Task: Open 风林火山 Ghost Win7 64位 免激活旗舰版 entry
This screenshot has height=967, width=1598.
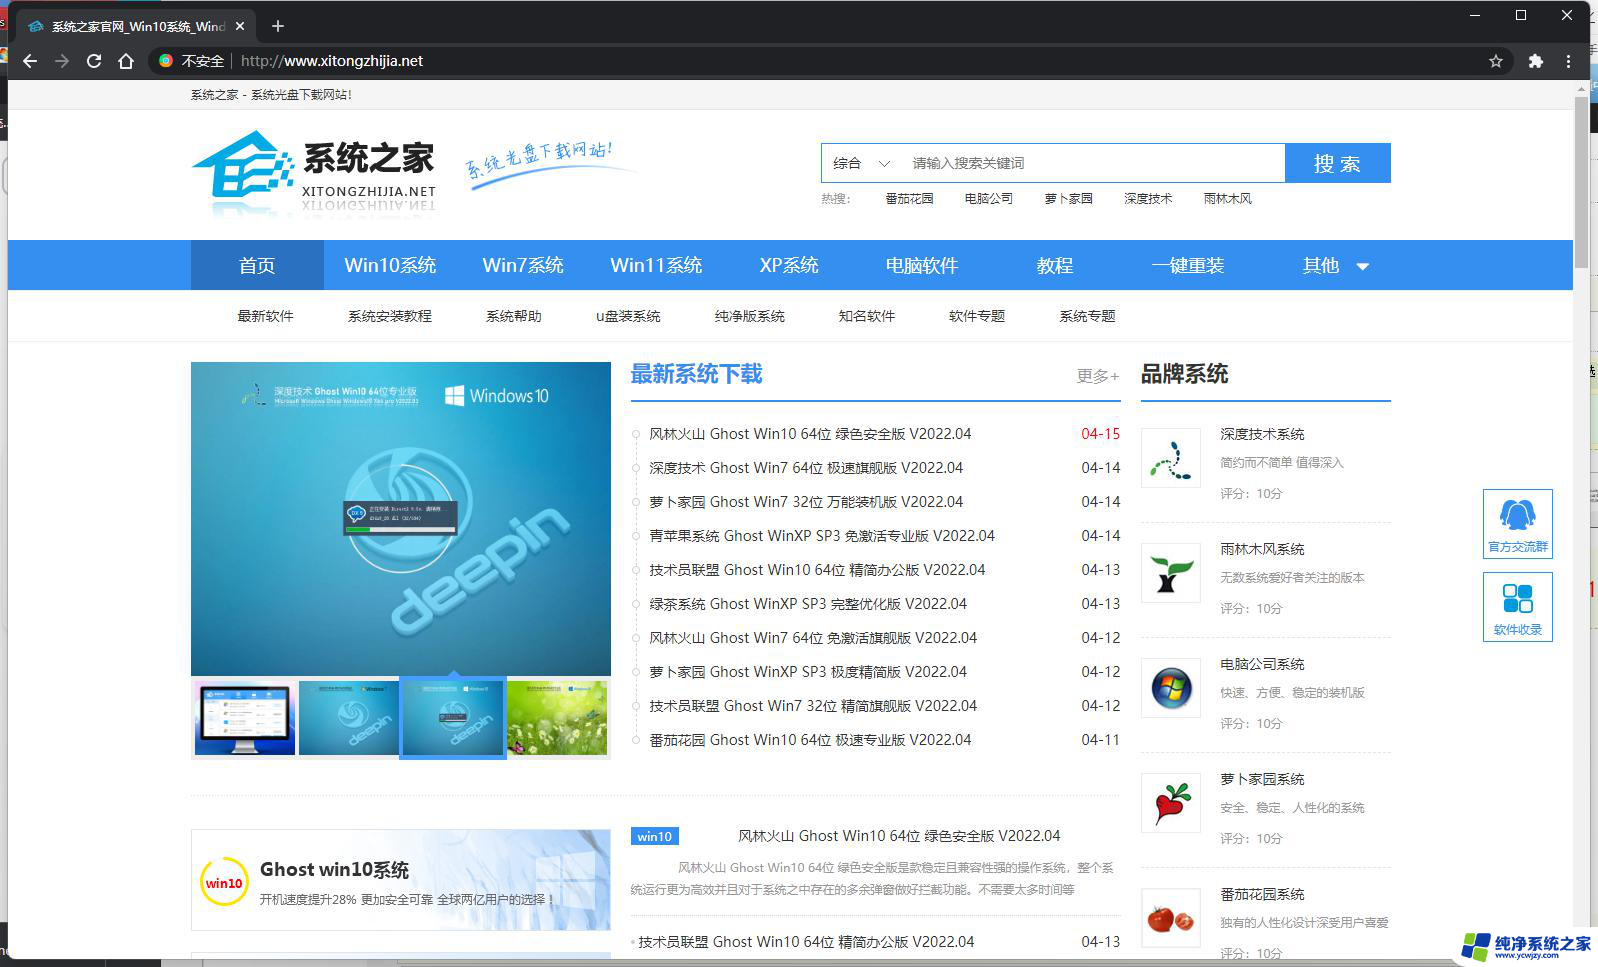Action: click(x=813, y=638)
